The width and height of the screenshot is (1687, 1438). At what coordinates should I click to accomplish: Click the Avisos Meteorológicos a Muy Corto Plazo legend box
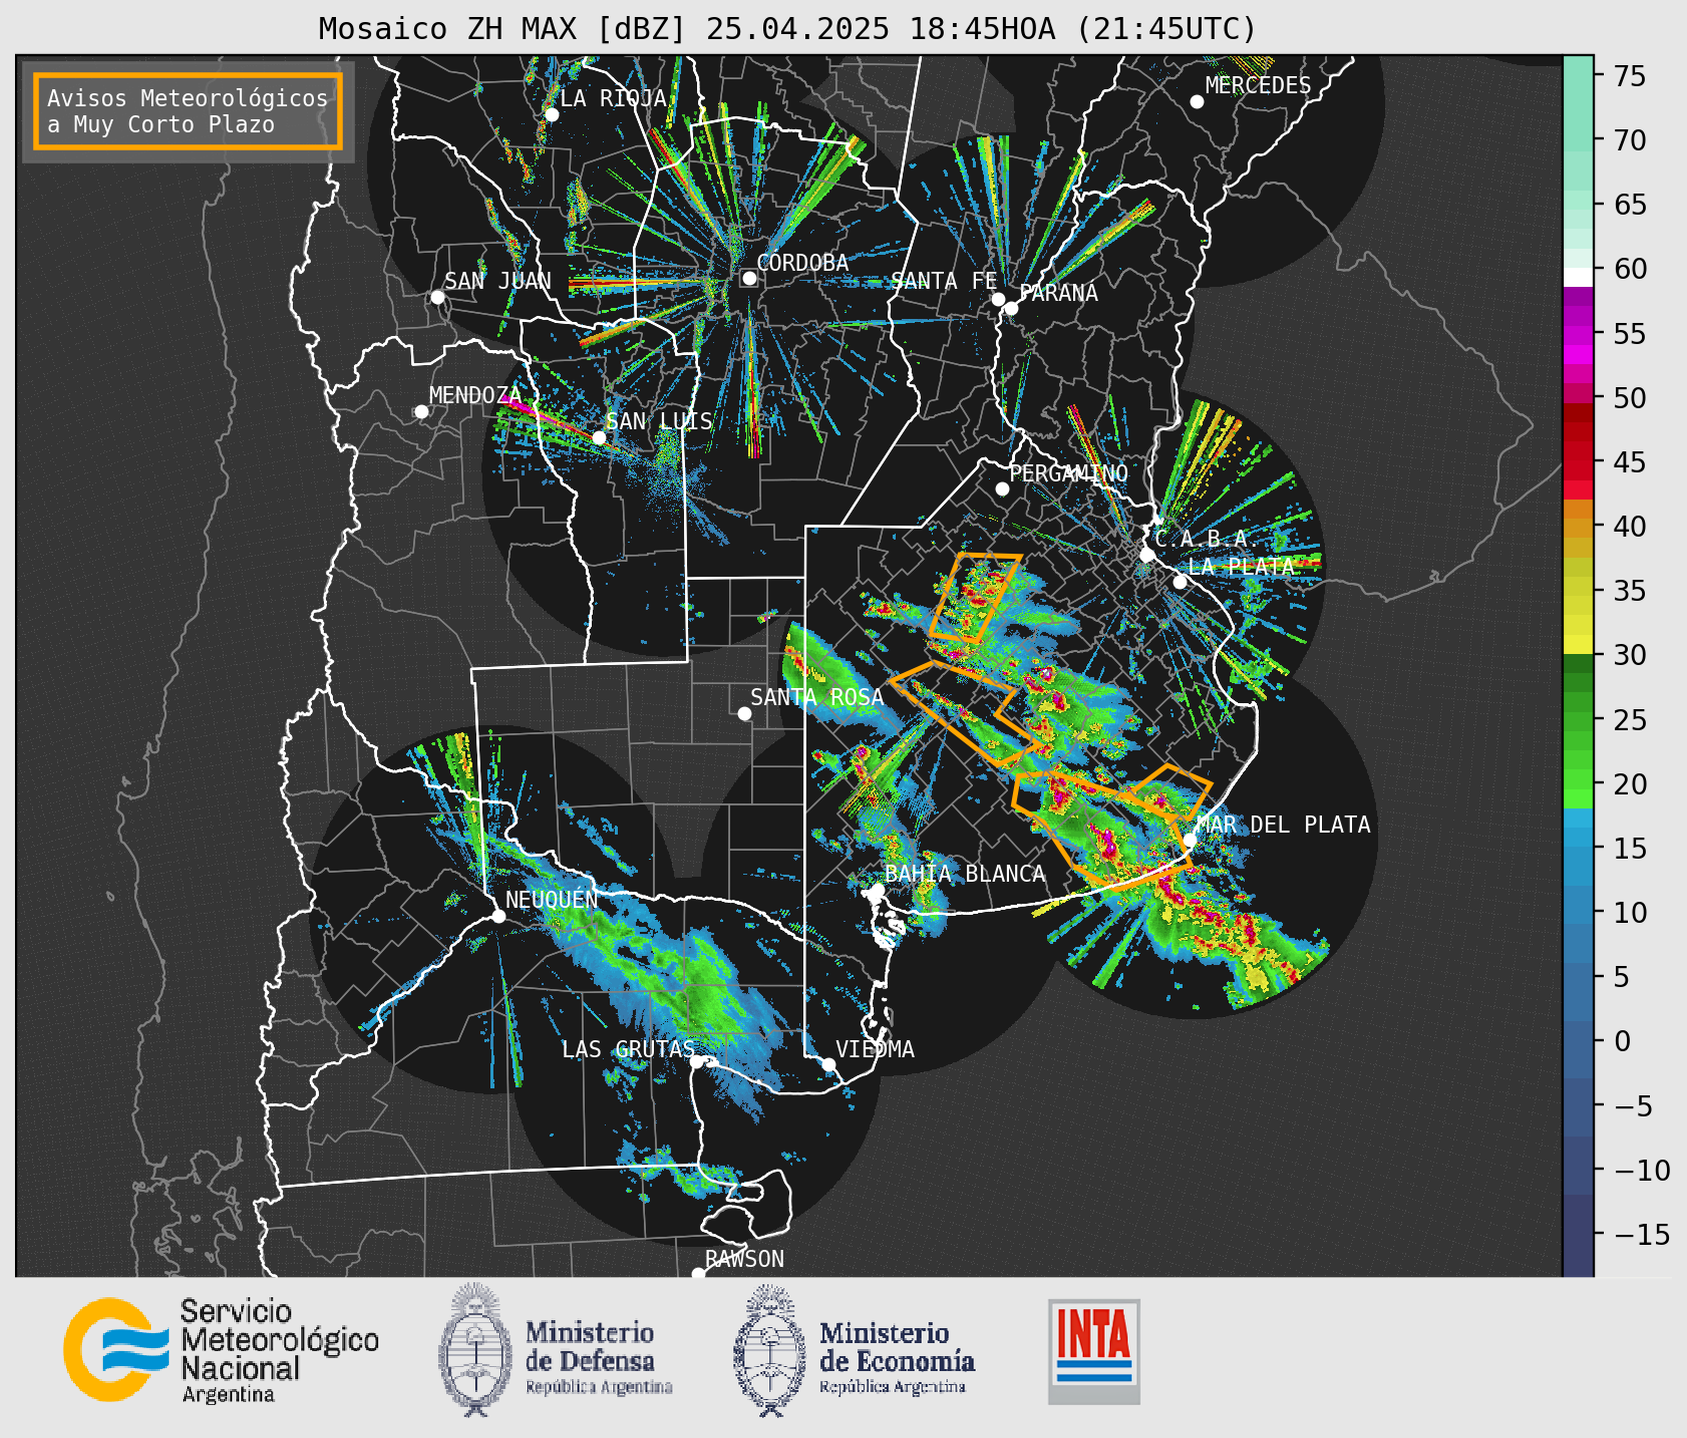tap(188, 111)
